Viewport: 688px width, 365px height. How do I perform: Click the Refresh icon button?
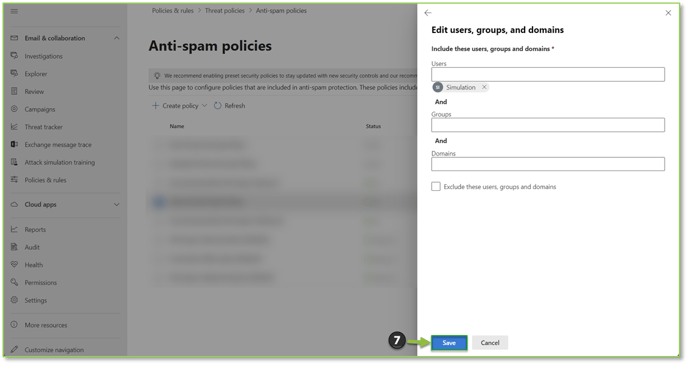218,106
